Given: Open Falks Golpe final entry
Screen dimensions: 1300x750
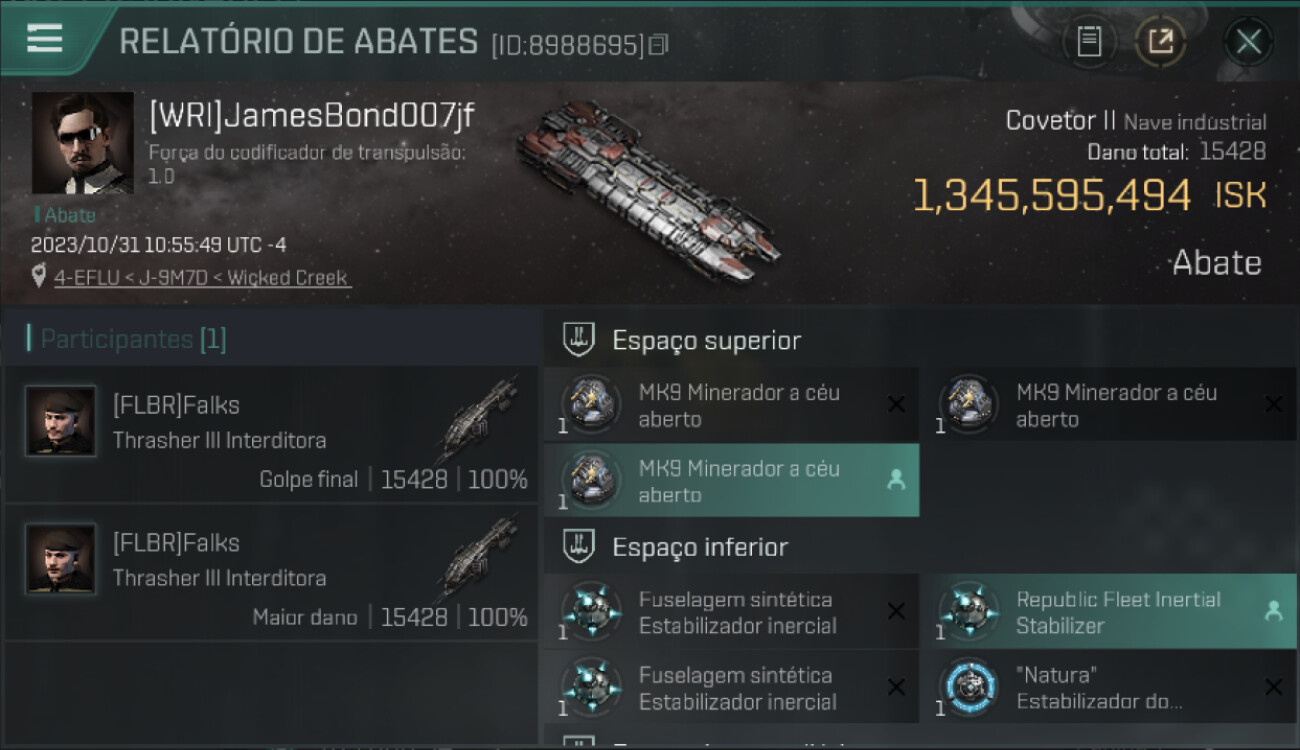Looking at the screenshot, I should 271,434.
